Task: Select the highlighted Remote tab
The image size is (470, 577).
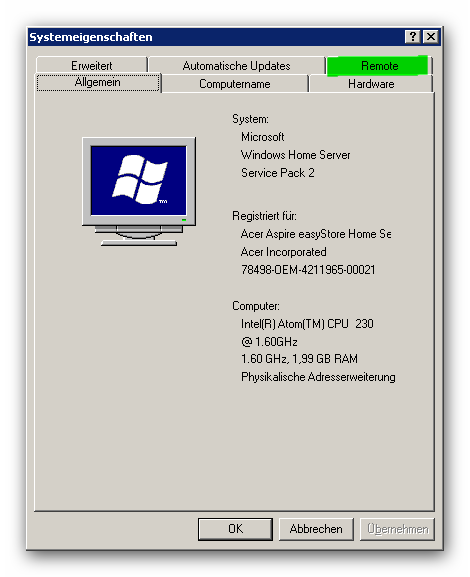Action: click(379, 66)
